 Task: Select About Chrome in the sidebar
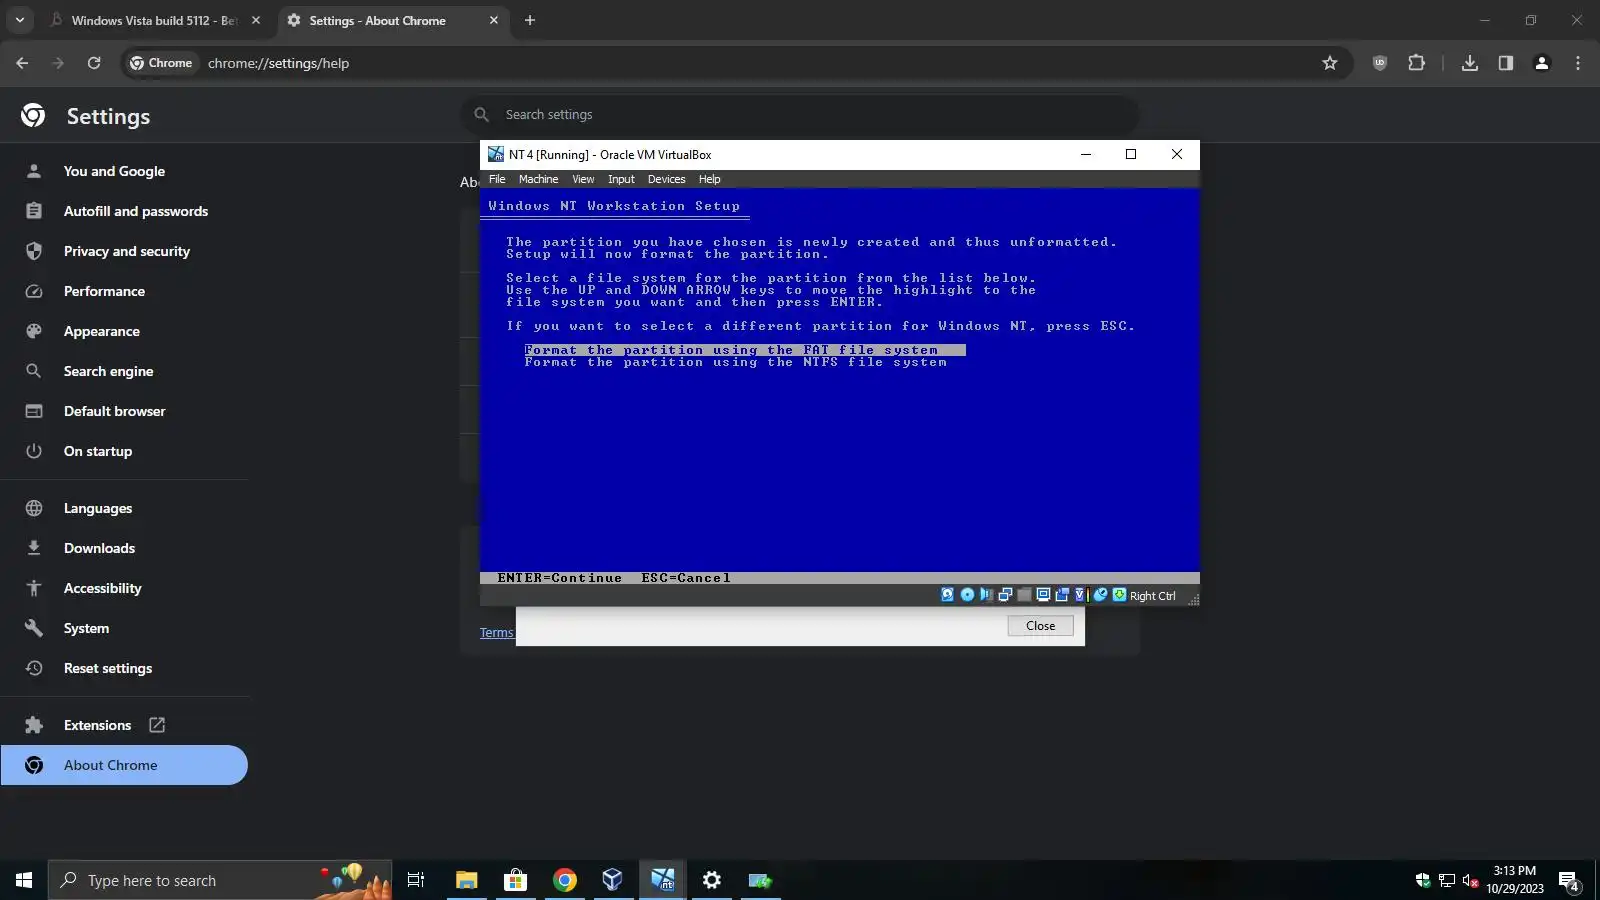click(124, 765)
